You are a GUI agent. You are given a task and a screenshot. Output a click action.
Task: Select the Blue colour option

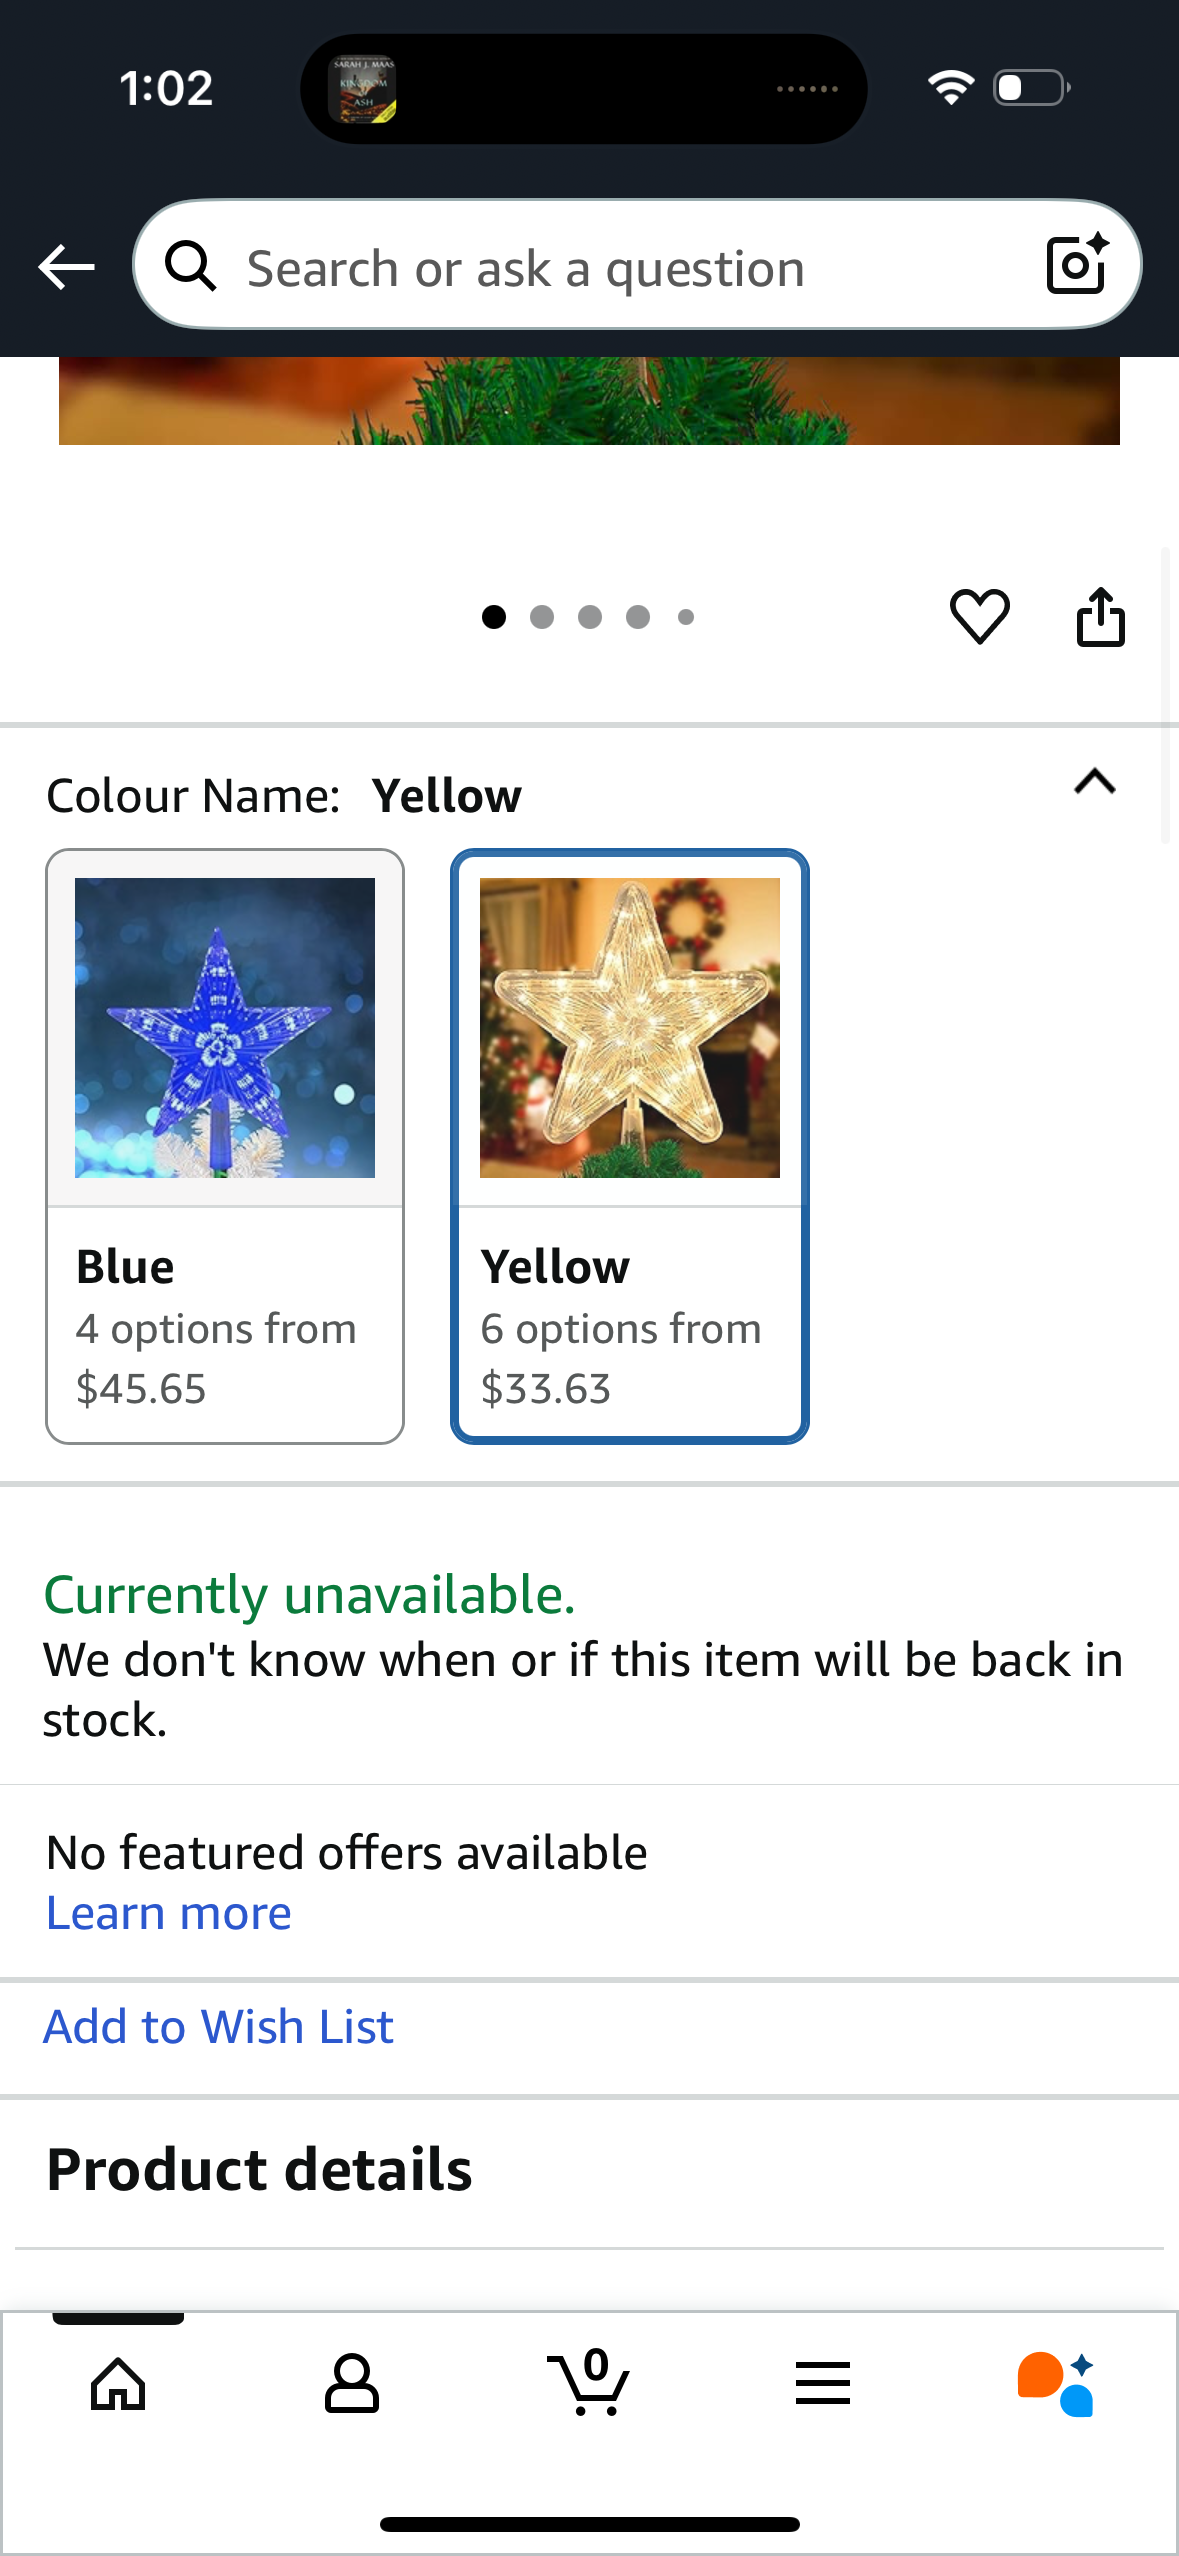coord(225,1146)
